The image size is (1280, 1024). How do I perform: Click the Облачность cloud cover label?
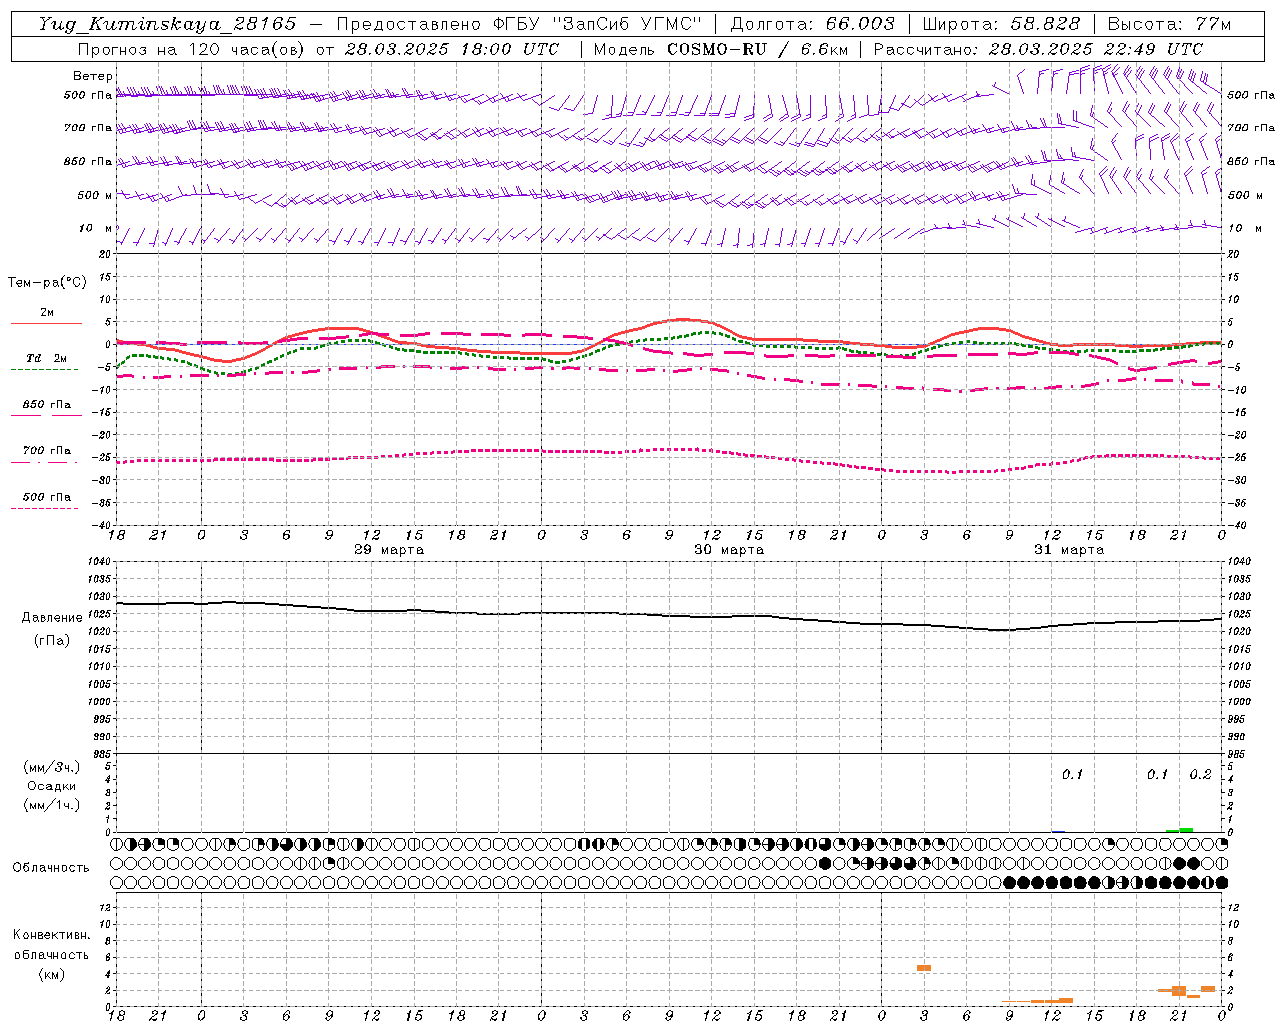tap(51, 867)
